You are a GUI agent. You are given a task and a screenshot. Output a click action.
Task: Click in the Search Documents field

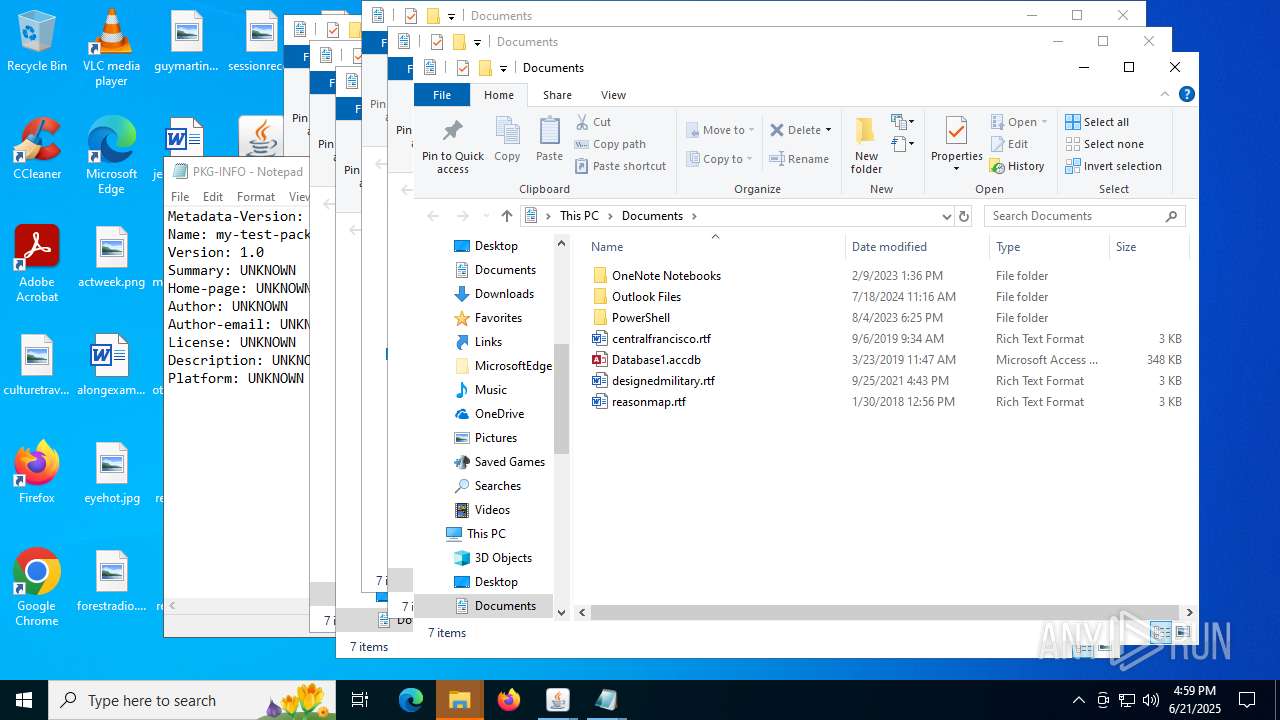click(1075, 216)
